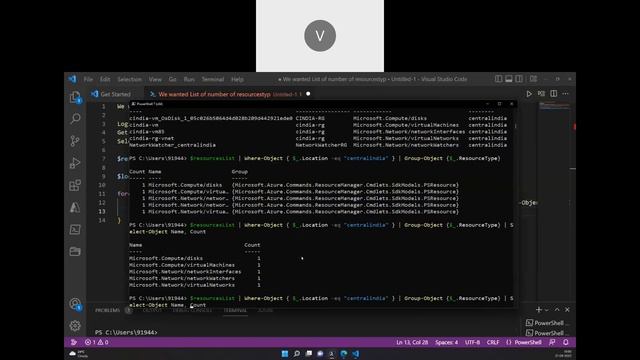Click the 'V' participant avatar tile
Image resolution: width=640 pixels, height=360 pixels.
320,36
